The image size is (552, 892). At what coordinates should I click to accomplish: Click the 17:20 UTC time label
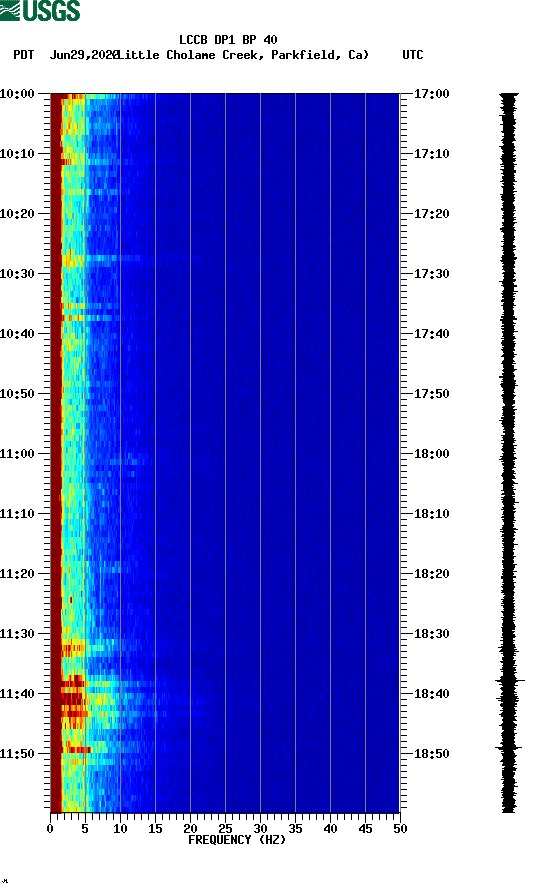[431, 214]
